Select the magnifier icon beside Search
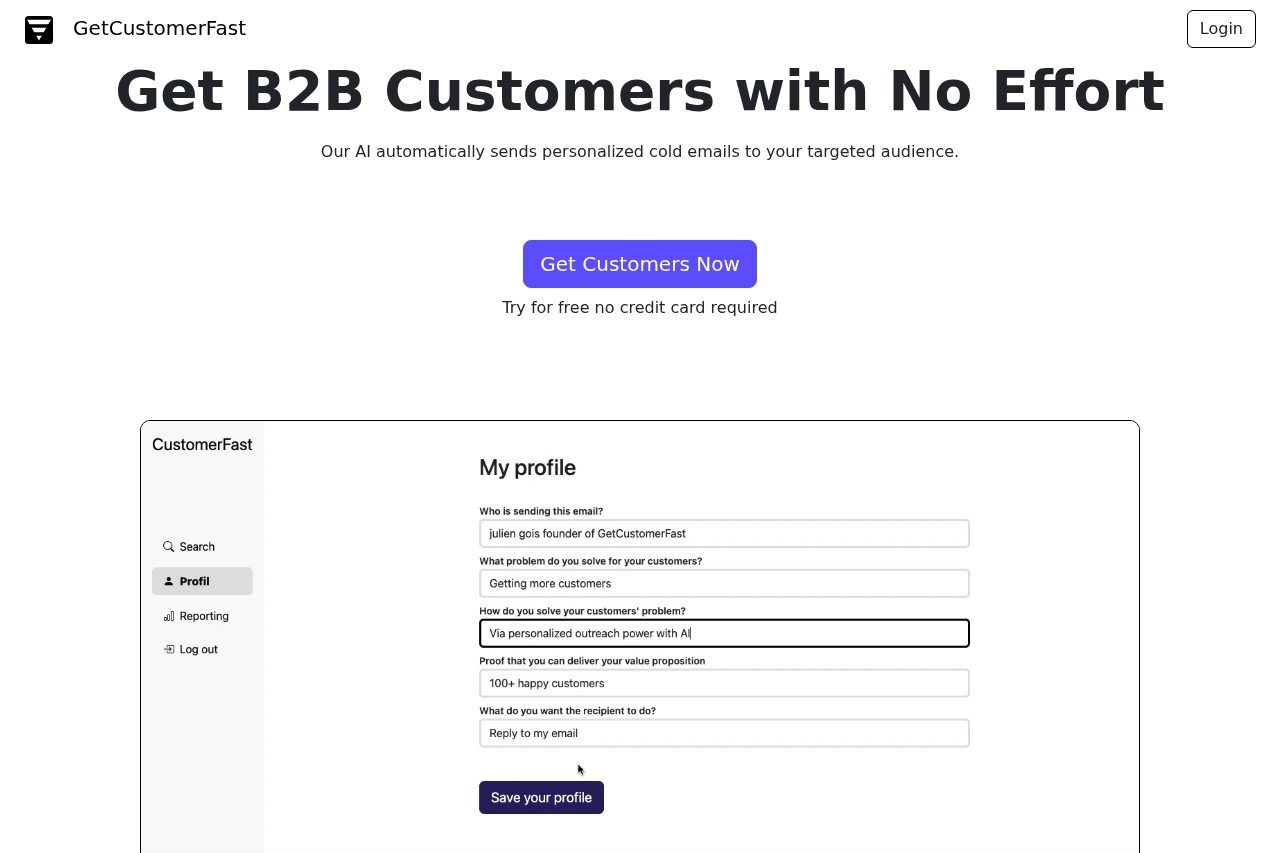The height and width of the screenshot is (853, 1280). coord(169,546)
